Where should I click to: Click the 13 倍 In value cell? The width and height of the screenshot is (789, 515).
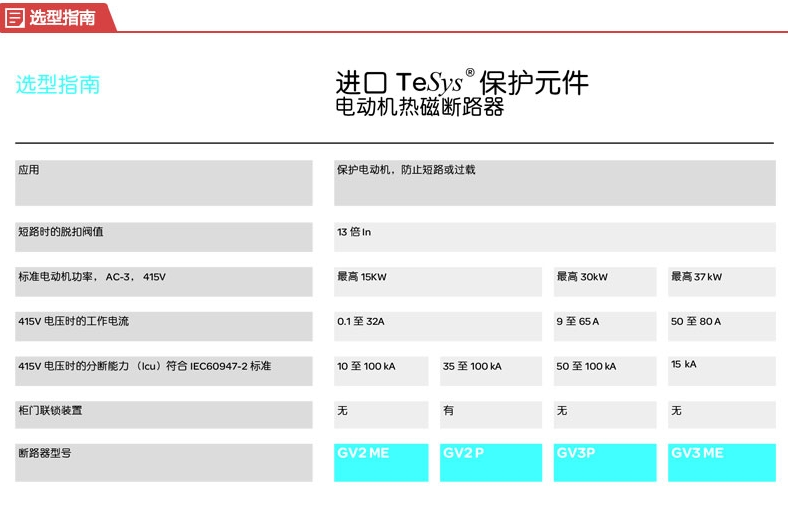coord(354,232)
